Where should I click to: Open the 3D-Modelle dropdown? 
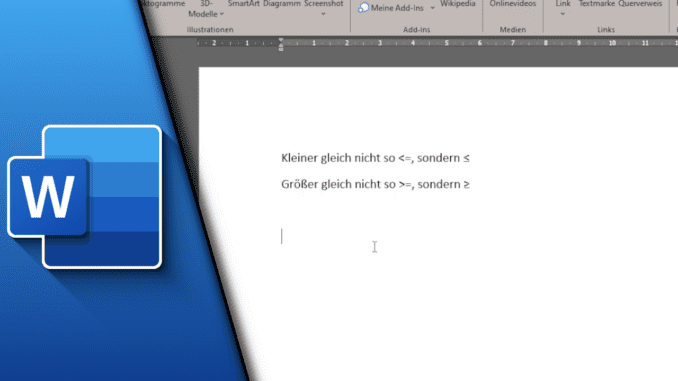tap(206, 9)
